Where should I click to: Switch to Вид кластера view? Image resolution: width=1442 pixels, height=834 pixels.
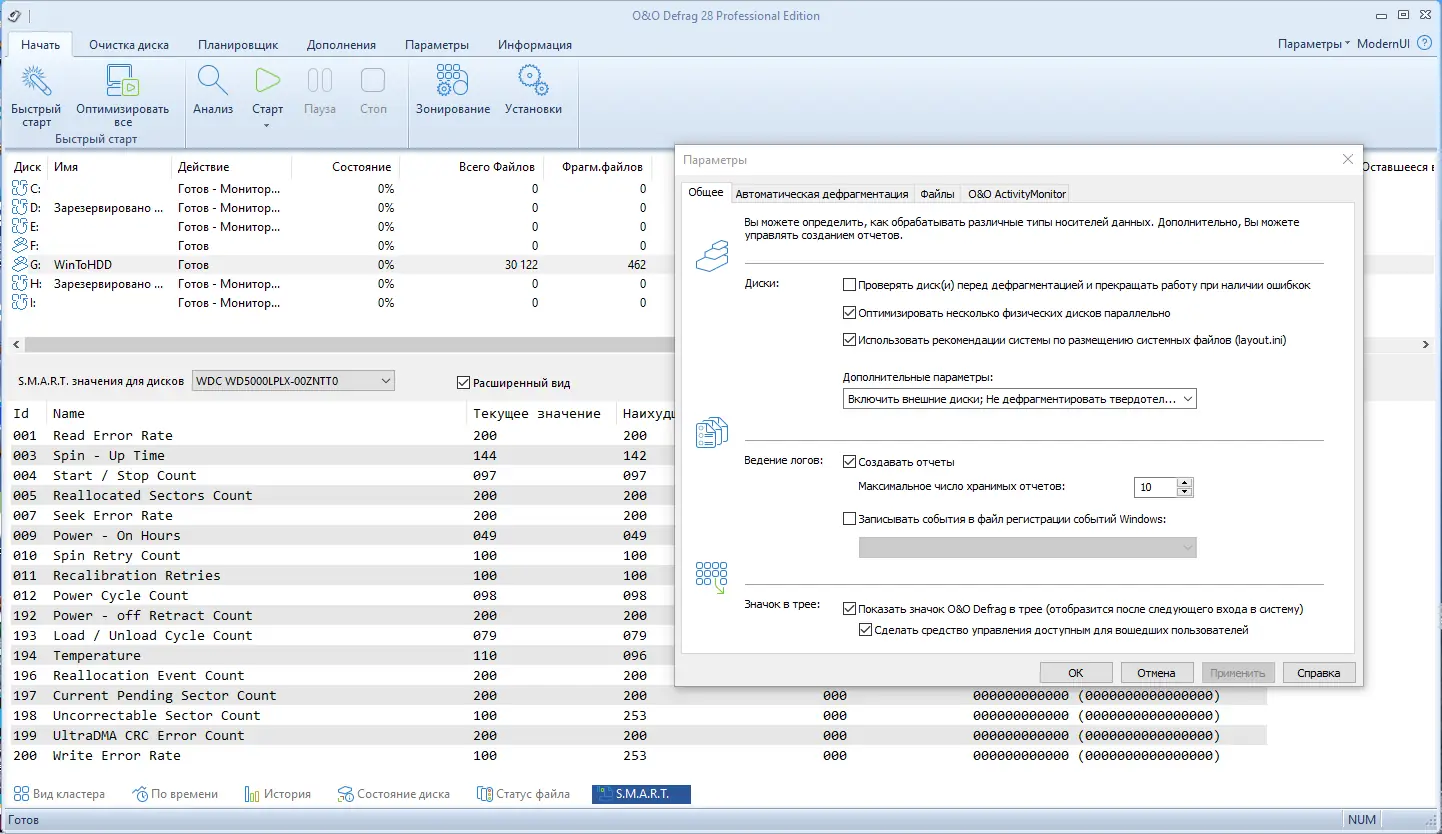[59, 794]
